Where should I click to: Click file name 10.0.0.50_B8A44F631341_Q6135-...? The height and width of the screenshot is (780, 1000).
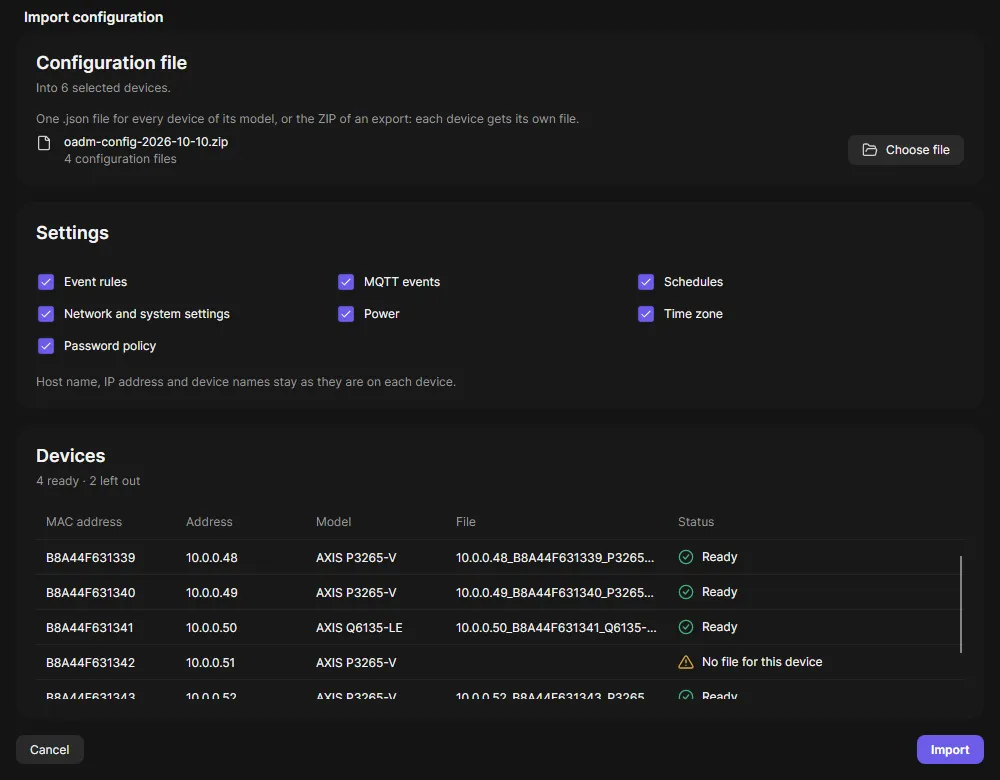(x=556, y=628)
